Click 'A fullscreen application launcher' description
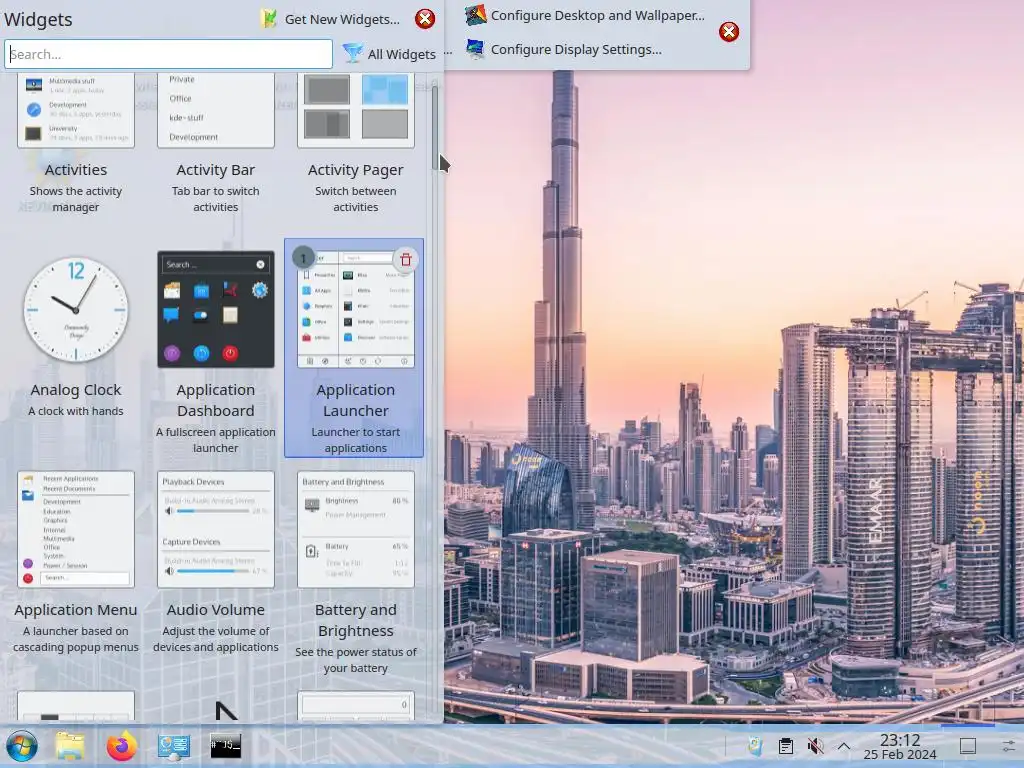The width and height of the screenshot is (1024, 768). click(x=216, y=440)
